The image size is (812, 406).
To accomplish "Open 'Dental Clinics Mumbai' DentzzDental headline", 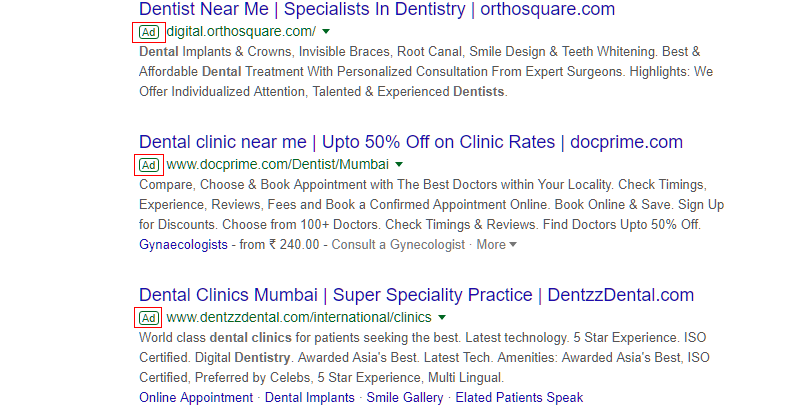I will pos(416,295).
